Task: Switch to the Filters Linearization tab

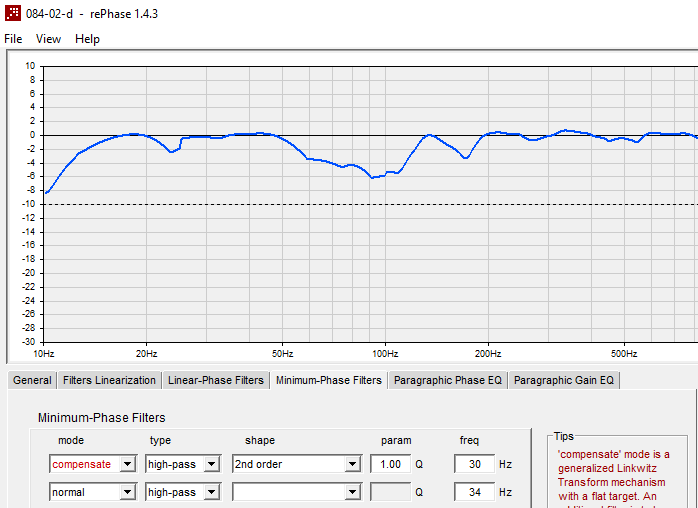Action: click(109, 380)
